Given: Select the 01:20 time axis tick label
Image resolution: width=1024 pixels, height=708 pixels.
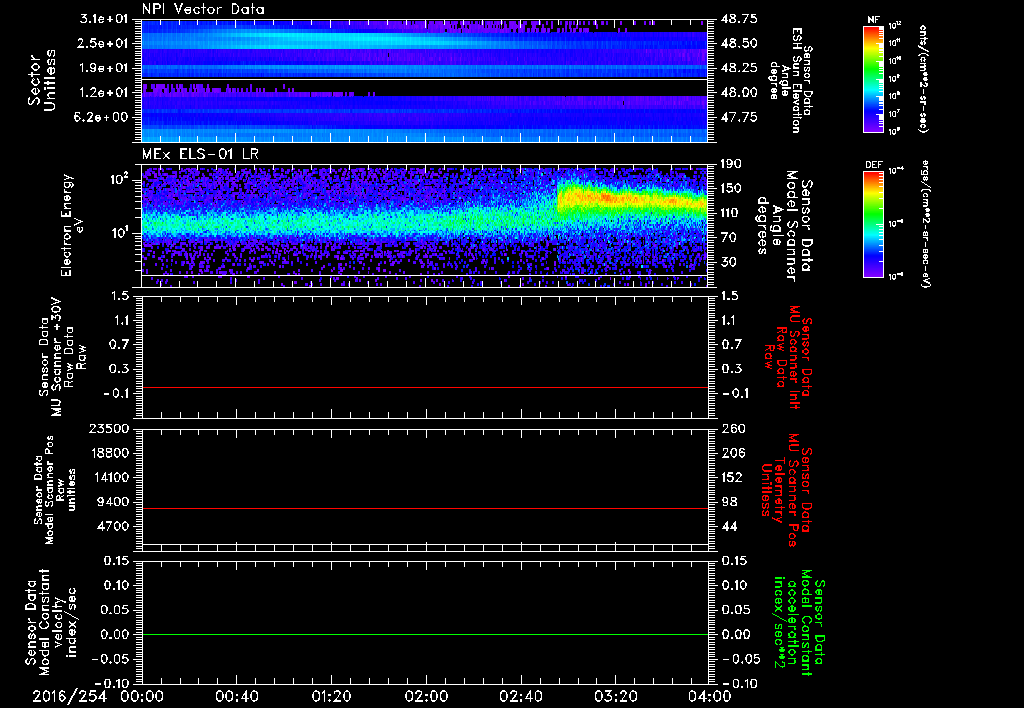Looking at the screenshot, I should click(x=331, y=696).
